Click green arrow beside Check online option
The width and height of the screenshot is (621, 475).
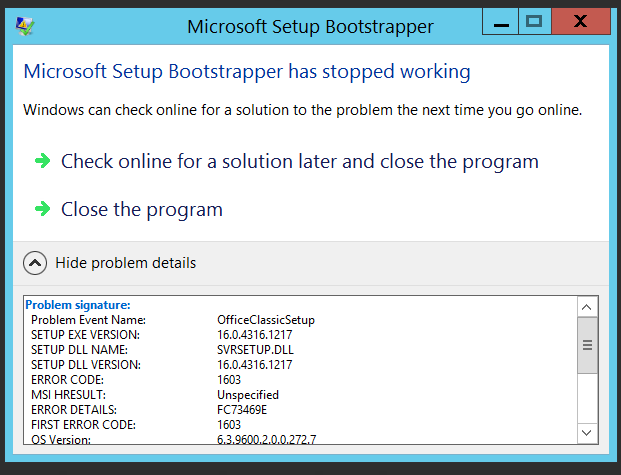click(42, 161)
